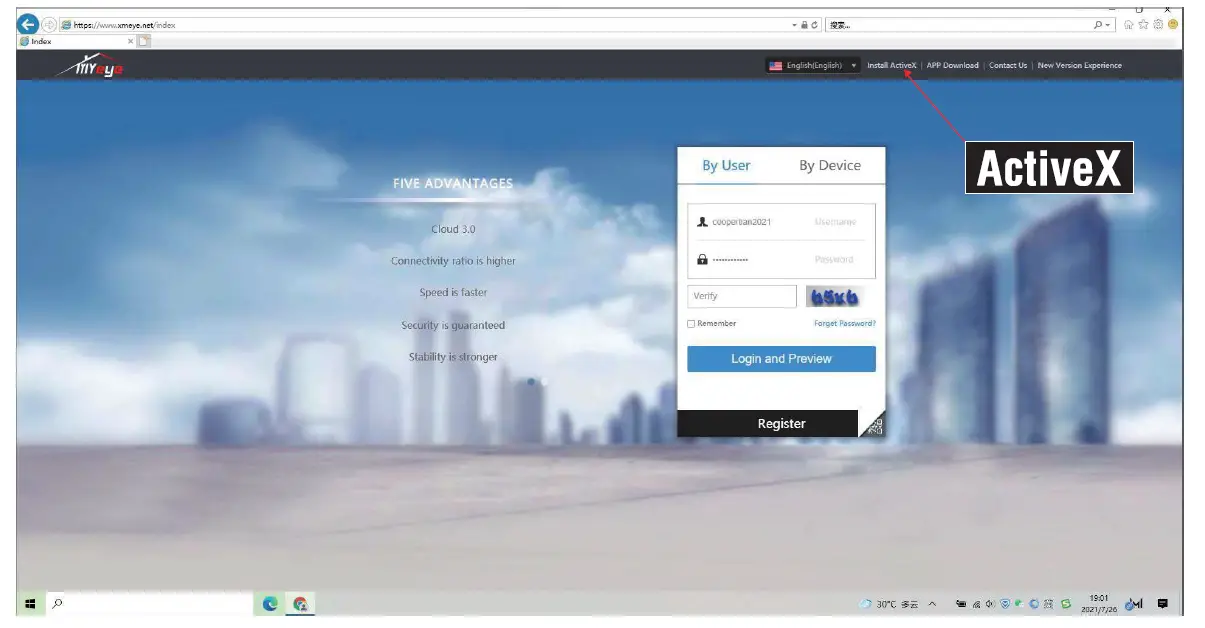Image resolution: width=1205 pixels, height=628 pixels.
Task: Click the Forget Password? link
Action: tap(845, 324)
